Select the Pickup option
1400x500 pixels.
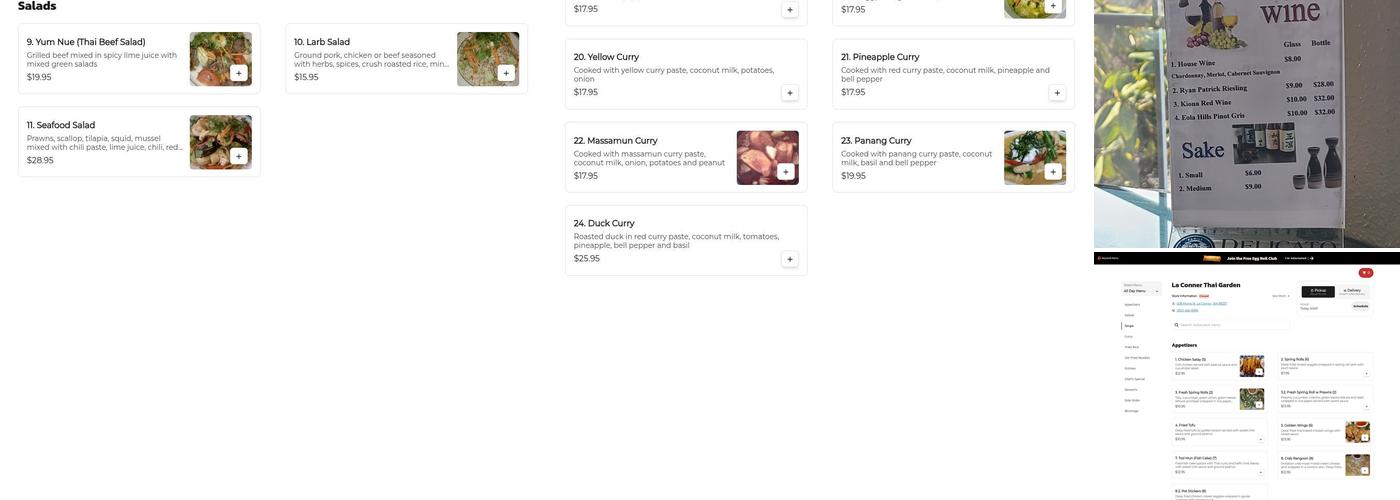[x=1318, y=291]
